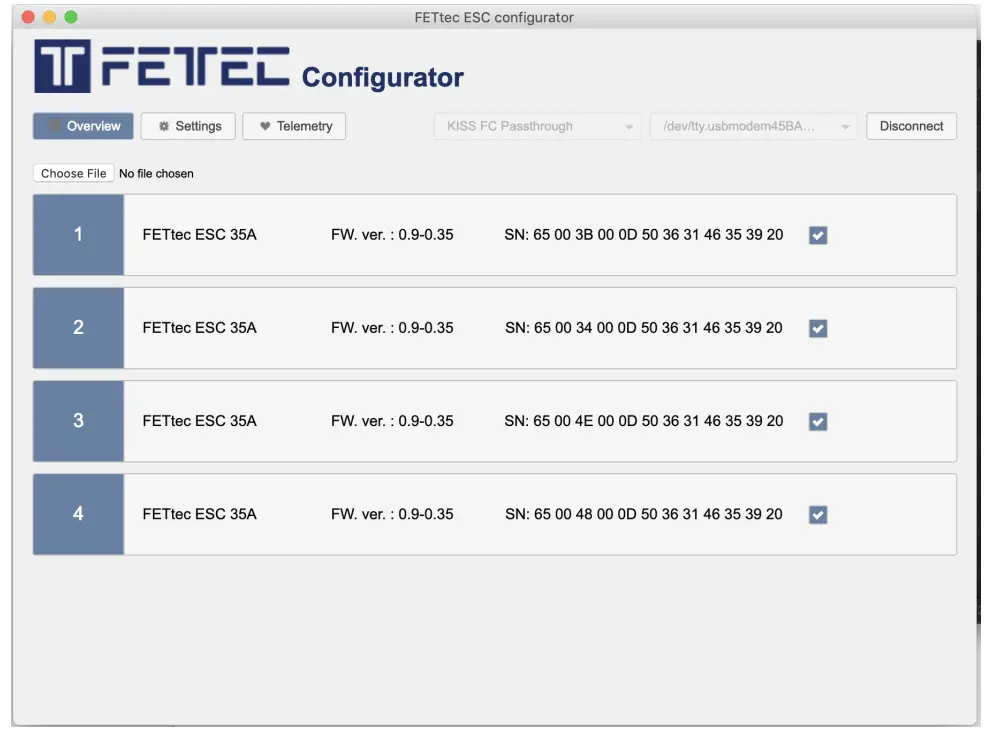Open the /dev/tty.usbmodem45BA port dropdown
The image size is (994, 732).
click(x=754, y=126)
